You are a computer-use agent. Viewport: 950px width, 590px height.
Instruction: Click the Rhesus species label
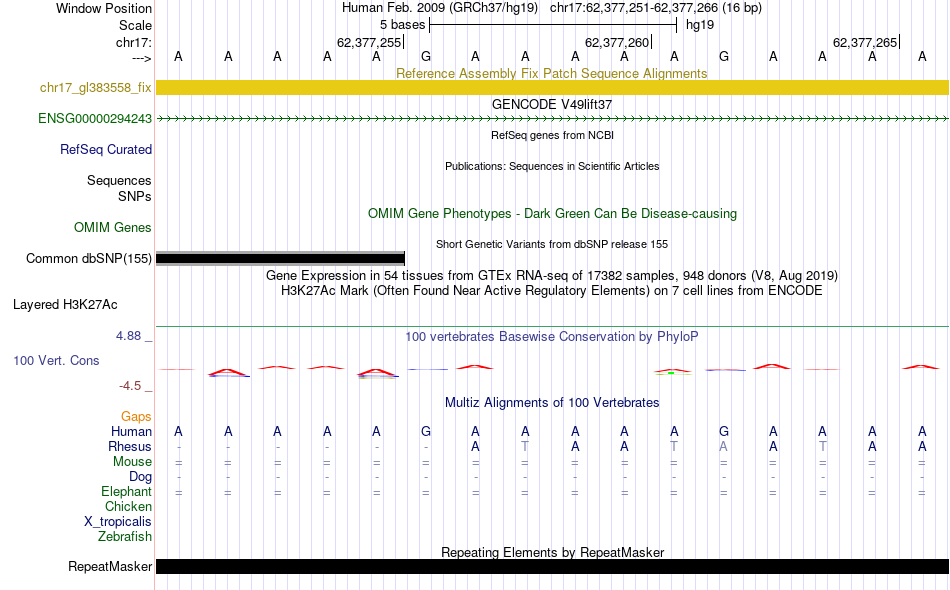click(130, 446)
